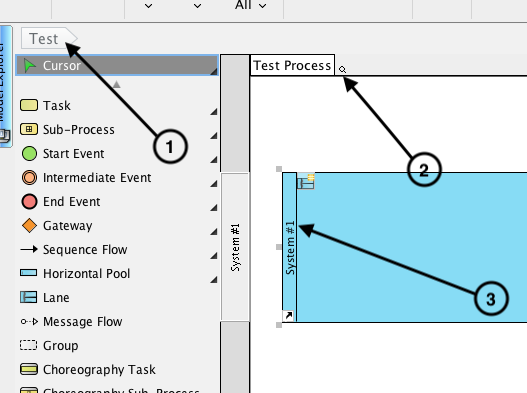Image resolution: width=527 pixels, height=393 pixels.
Task: Expand Gateway variants triangle
Action: tap(214, 232)
